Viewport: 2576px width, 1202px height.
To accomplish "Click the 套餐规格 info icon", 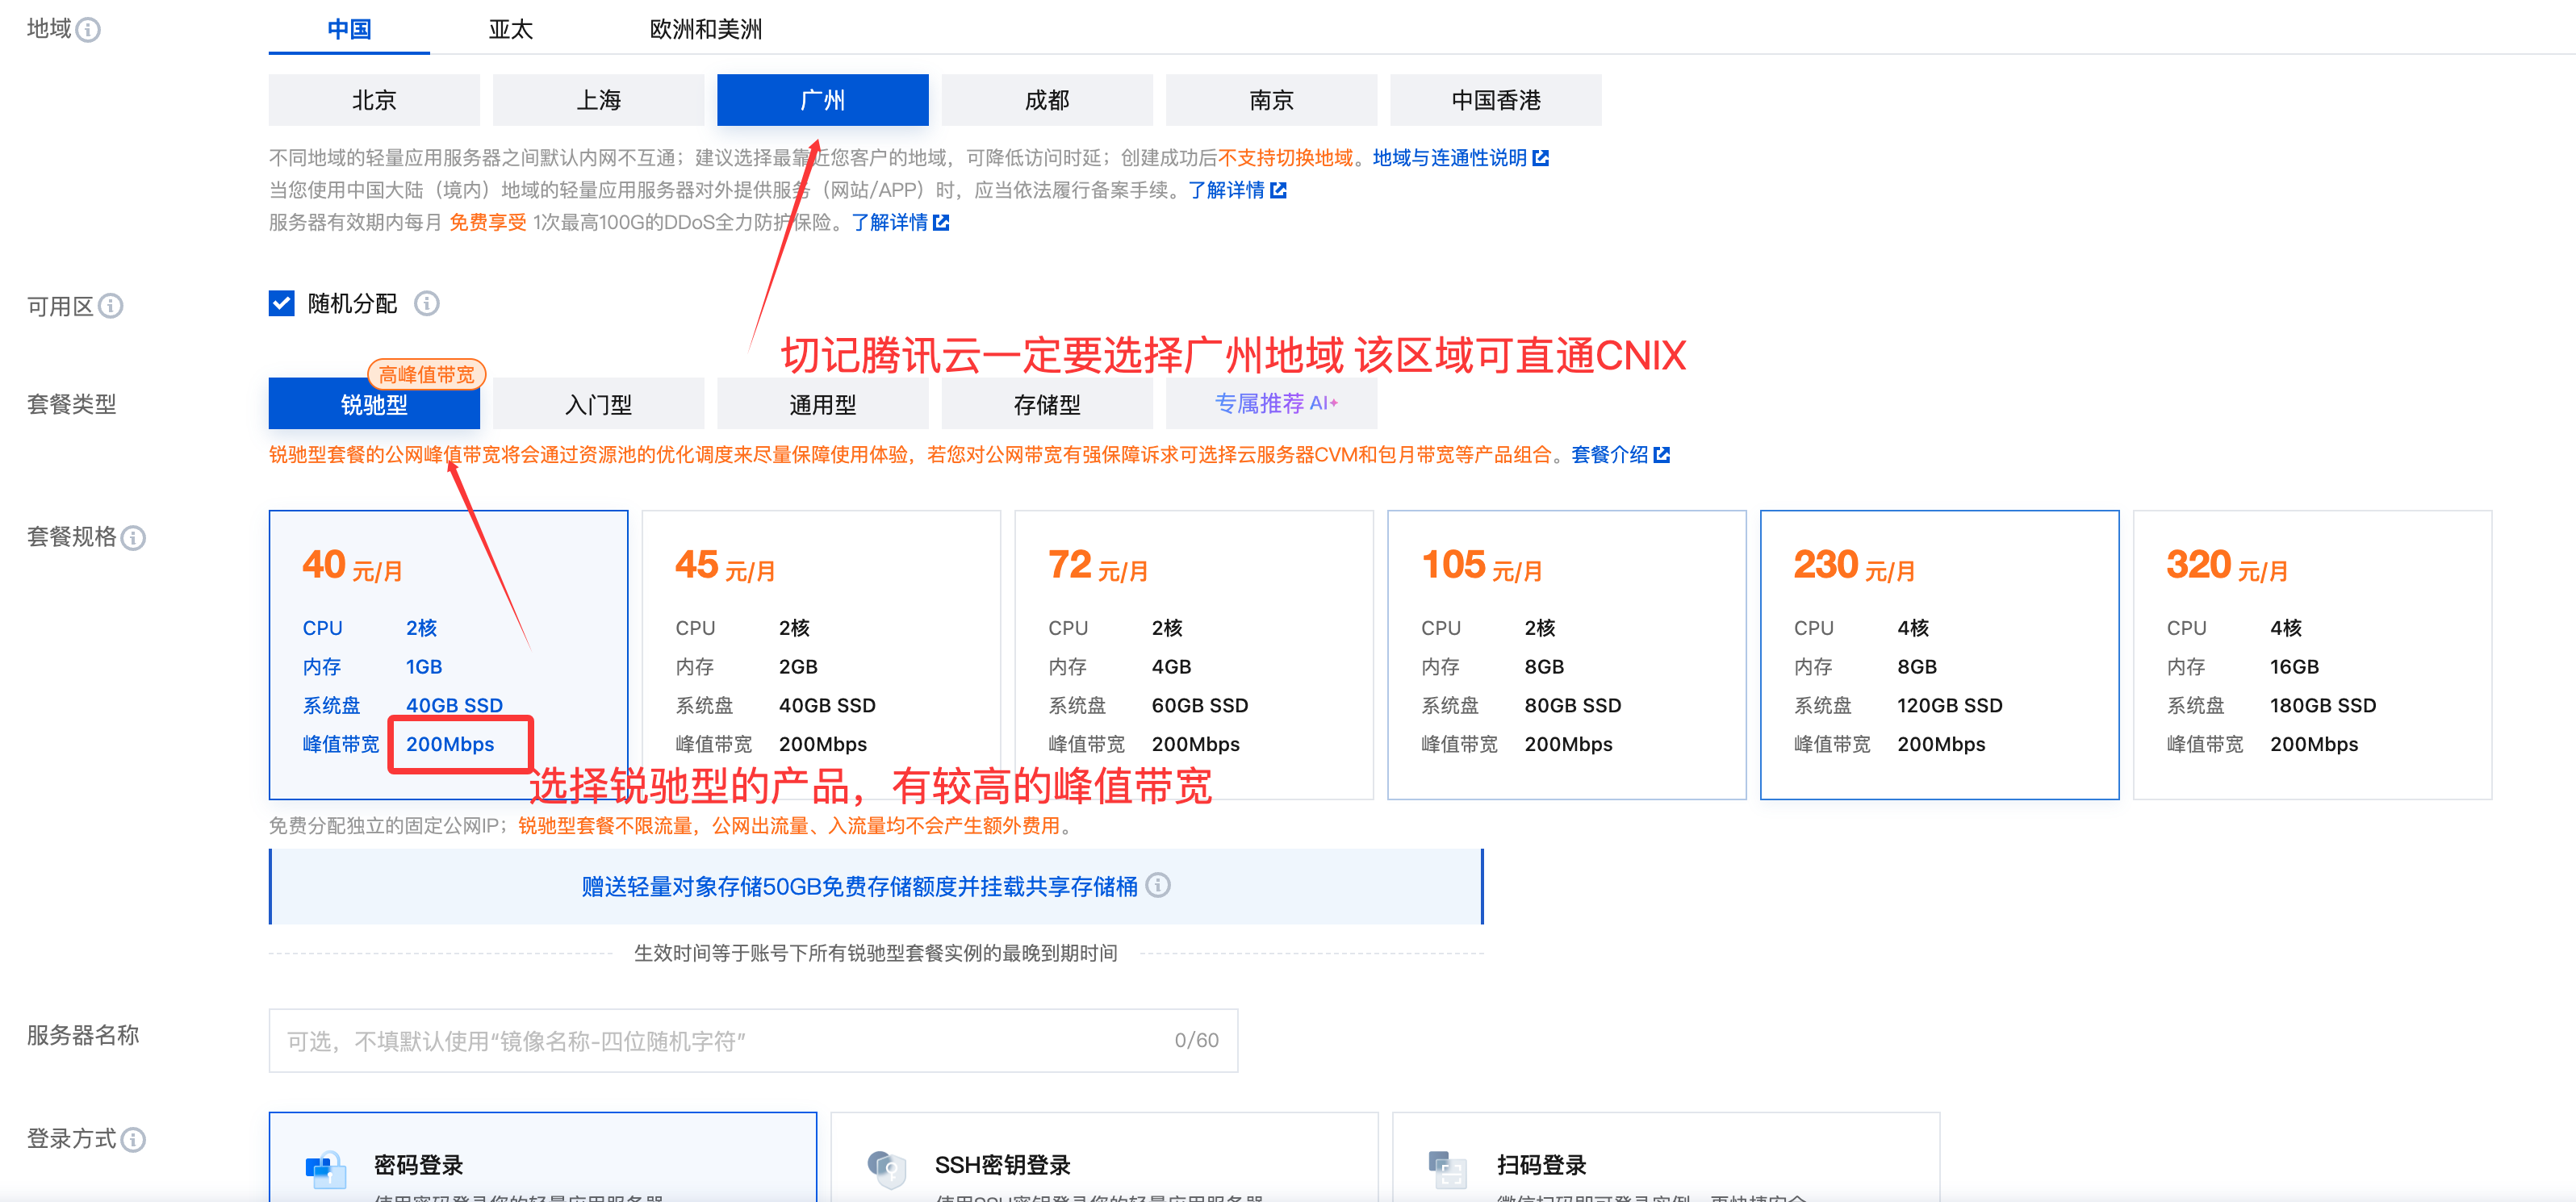I will pos(134,538).
